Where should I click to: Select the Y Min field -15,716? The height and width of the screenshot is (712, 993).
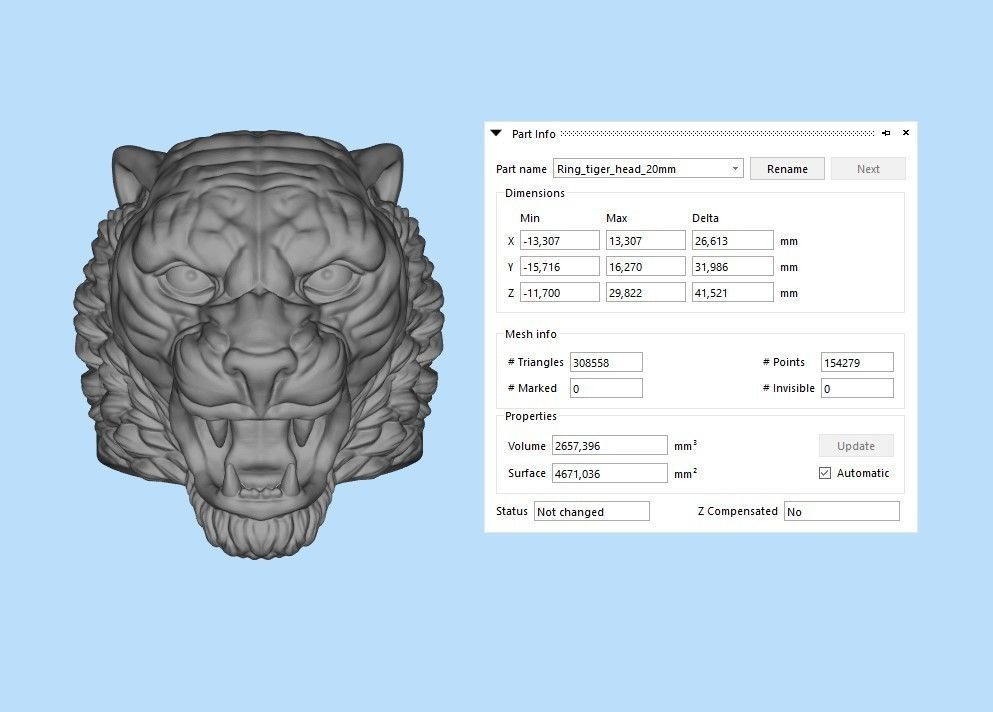(559, 266)
